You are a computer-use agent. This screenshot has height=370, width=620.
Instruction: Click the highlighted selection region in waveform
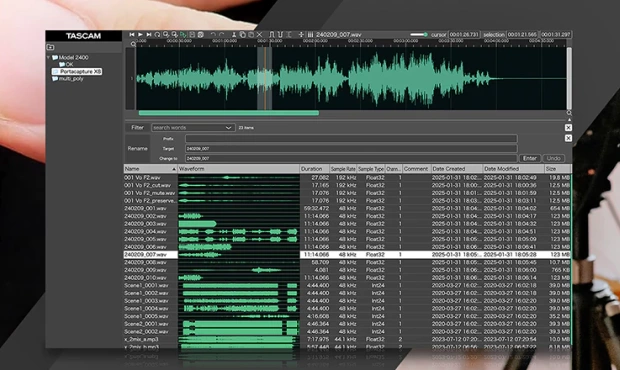pyautogui.click(x=265, y=78)
